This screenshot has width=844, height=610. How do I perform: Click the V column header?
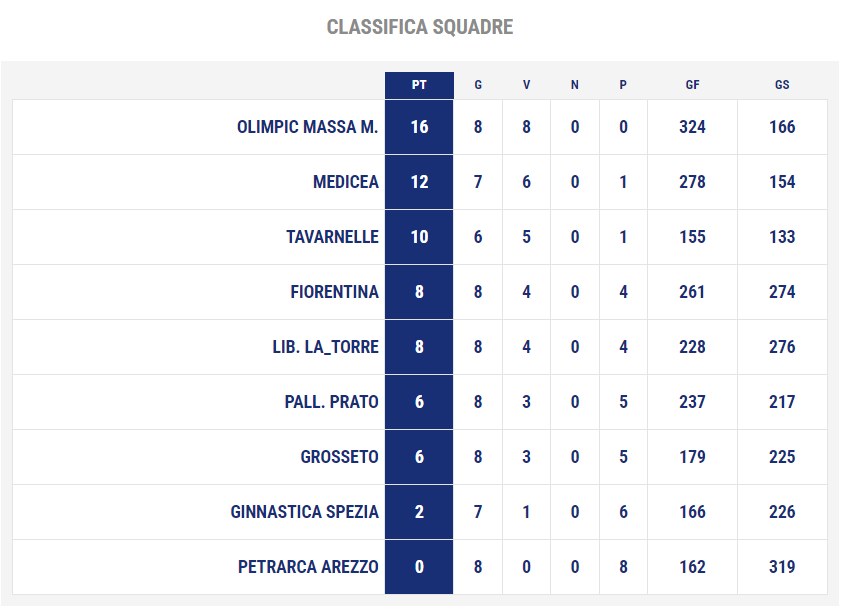click(526, 85)
